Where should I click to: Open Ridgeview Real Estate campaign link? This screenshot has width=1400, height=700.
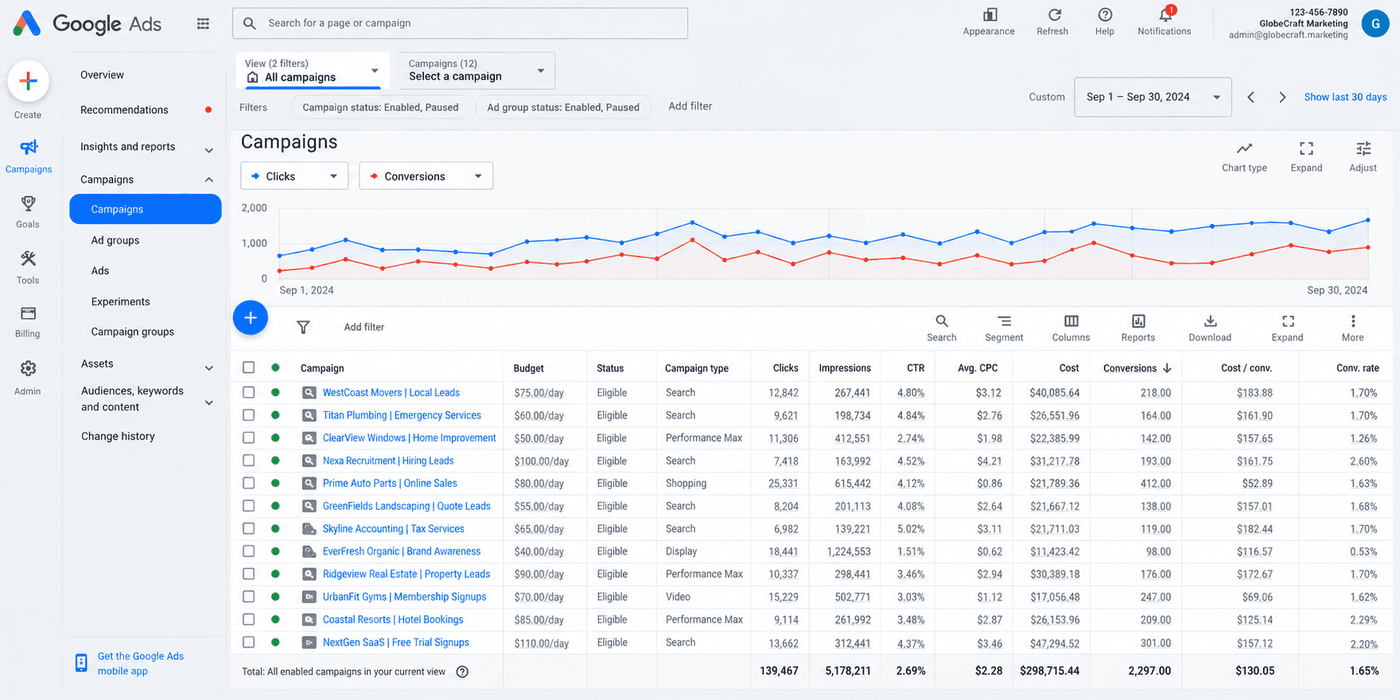[406, 574]
